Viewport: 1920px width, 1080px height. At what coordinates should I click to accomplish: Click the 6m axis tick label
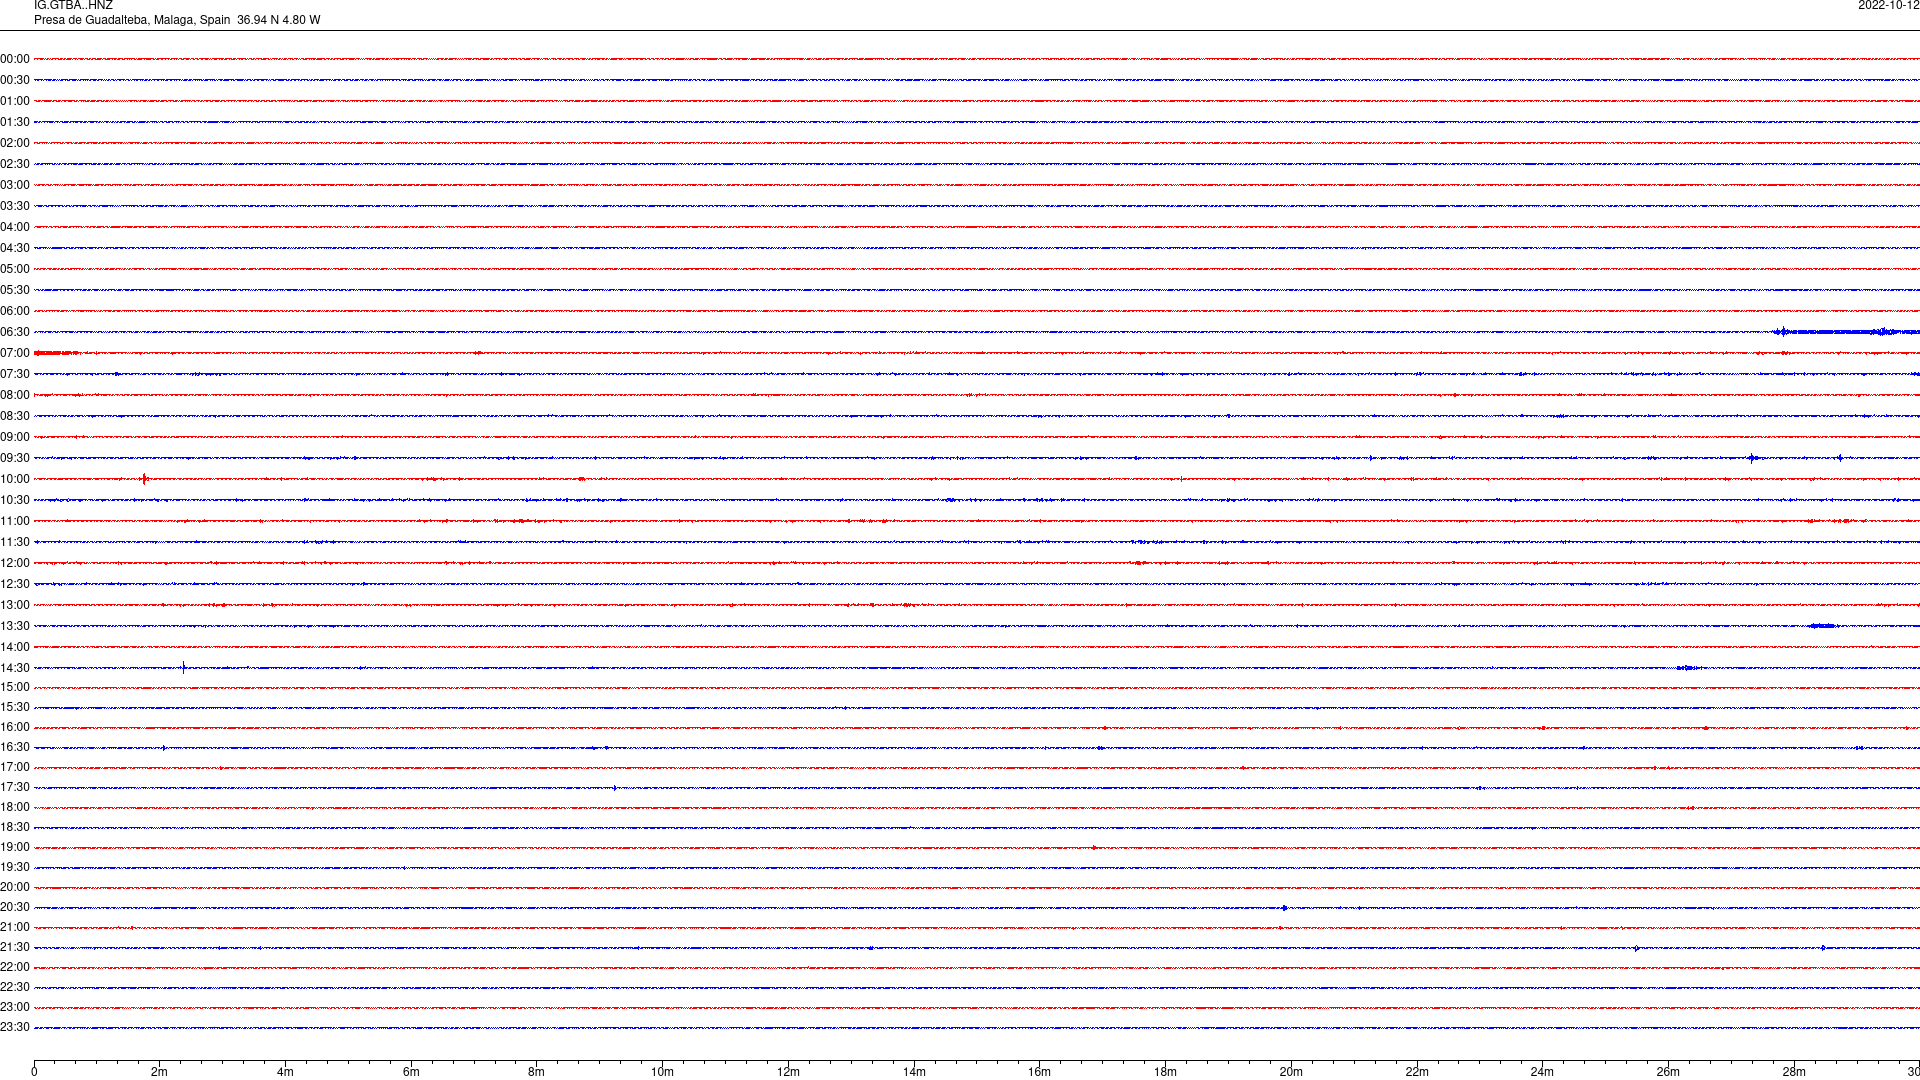pyautogui.click(x=411, y=1072)
